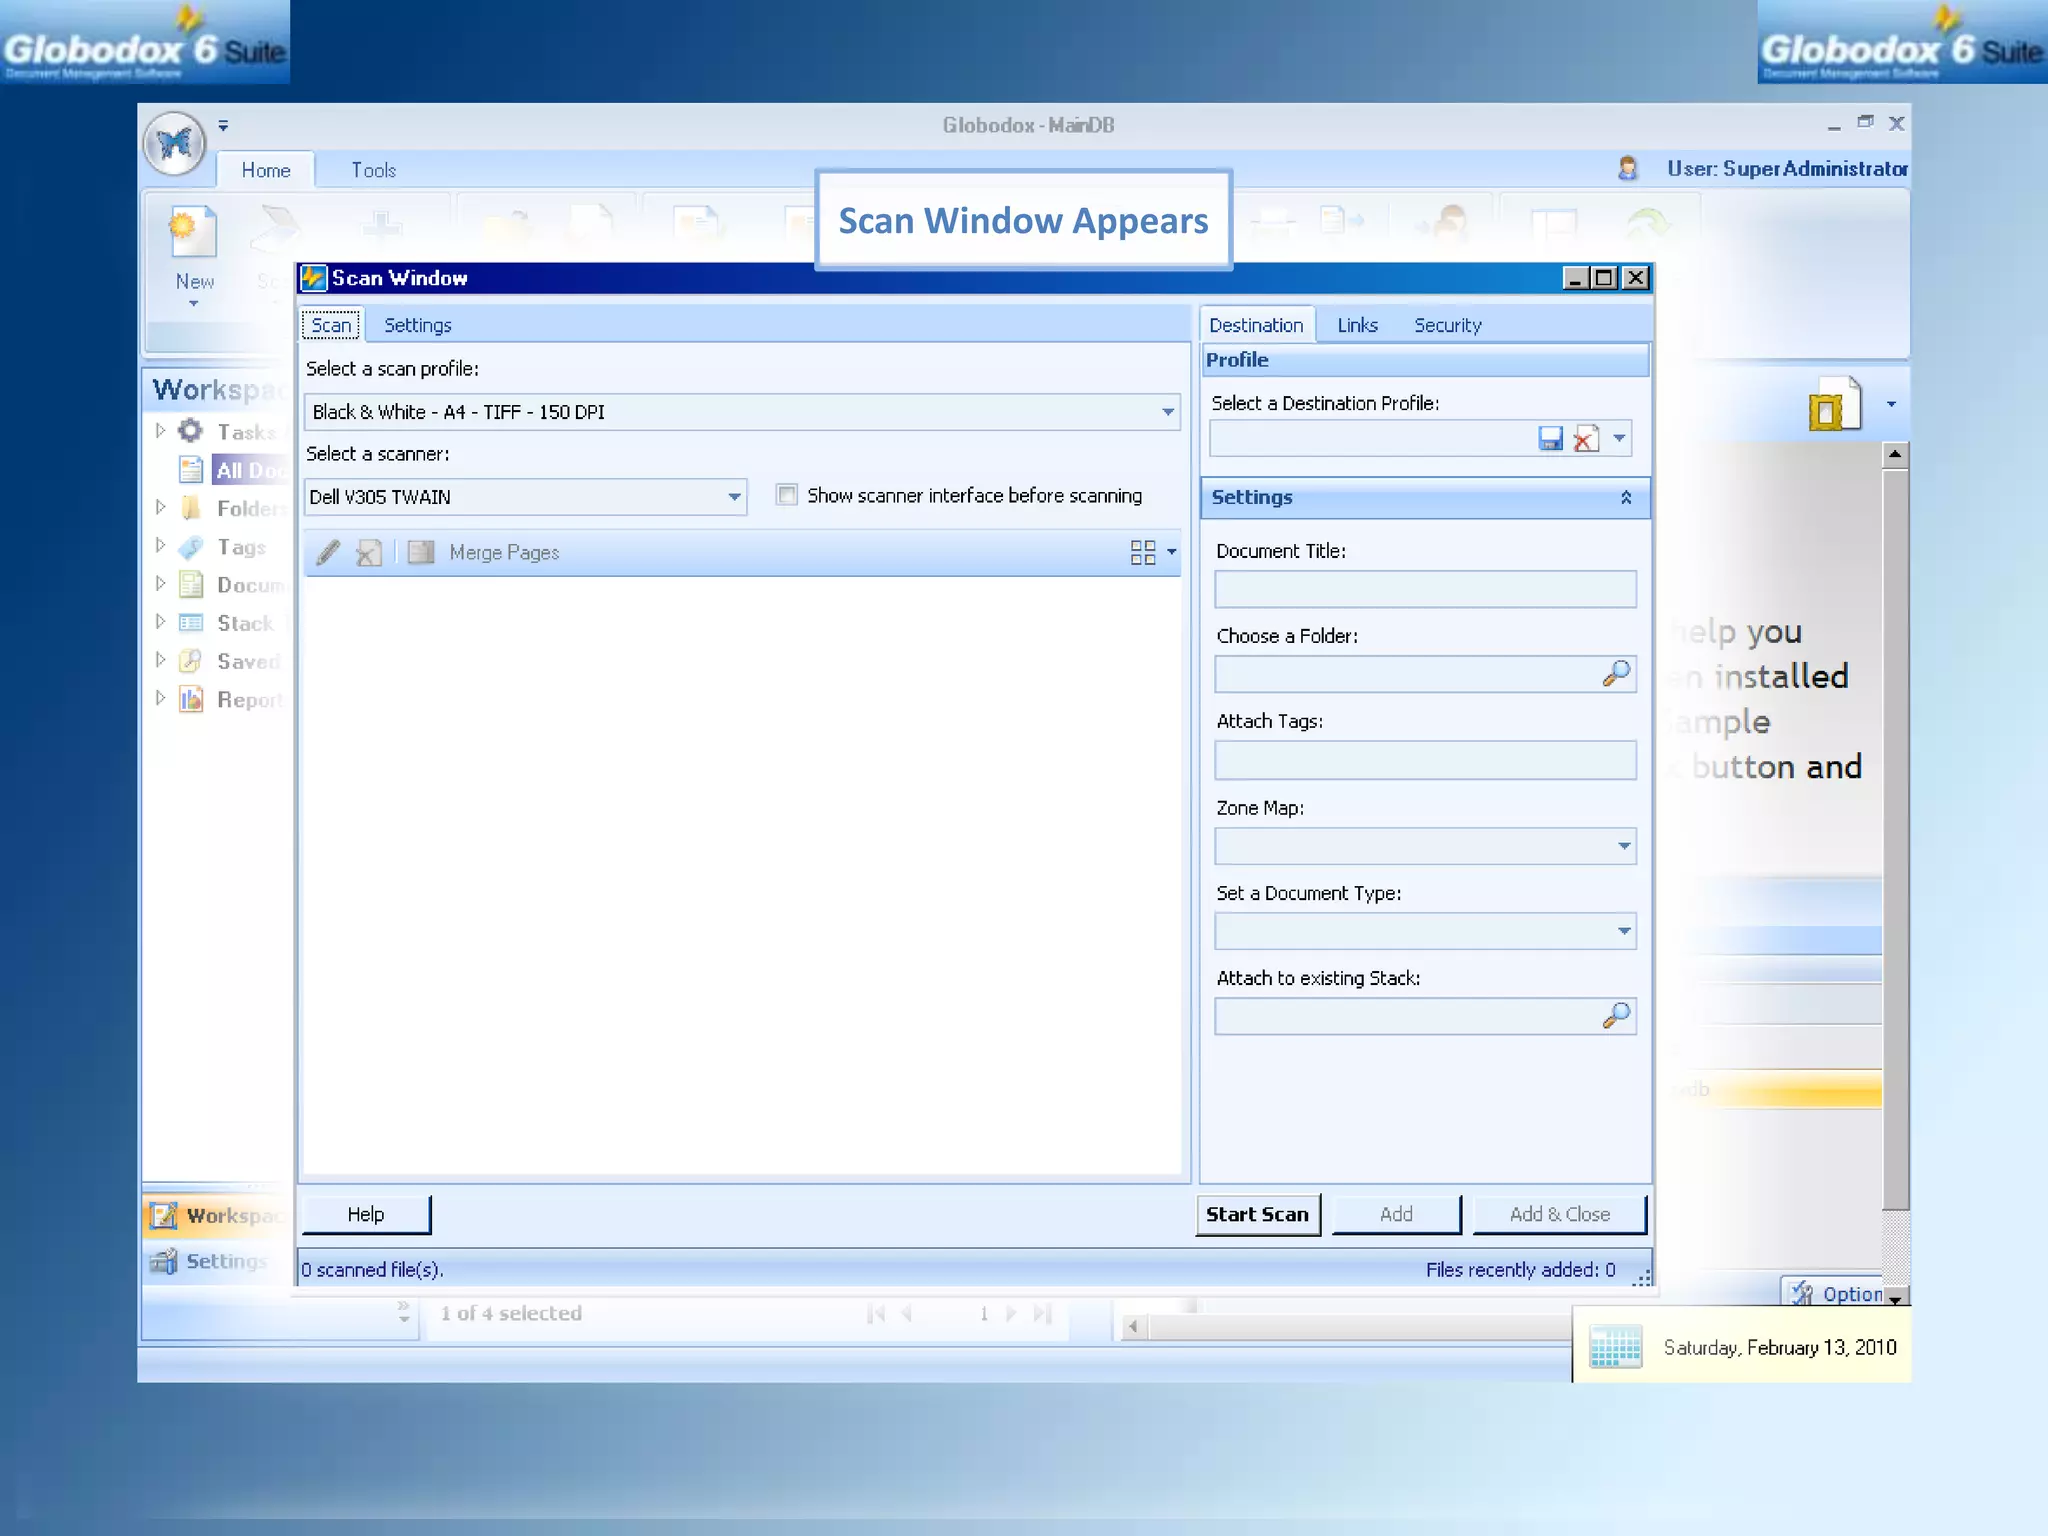Open the Set a Document Type dropdown

coord(1624,931)
